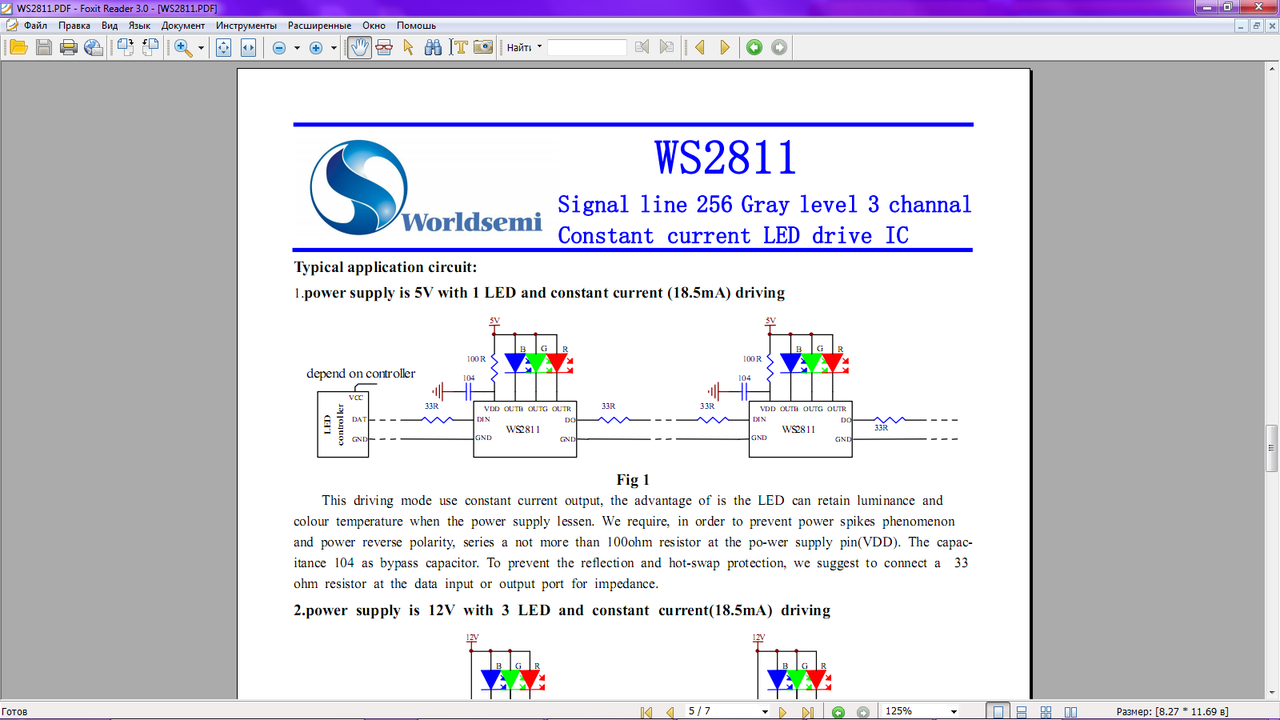Open the Инструменты menu

pos(246,25)
